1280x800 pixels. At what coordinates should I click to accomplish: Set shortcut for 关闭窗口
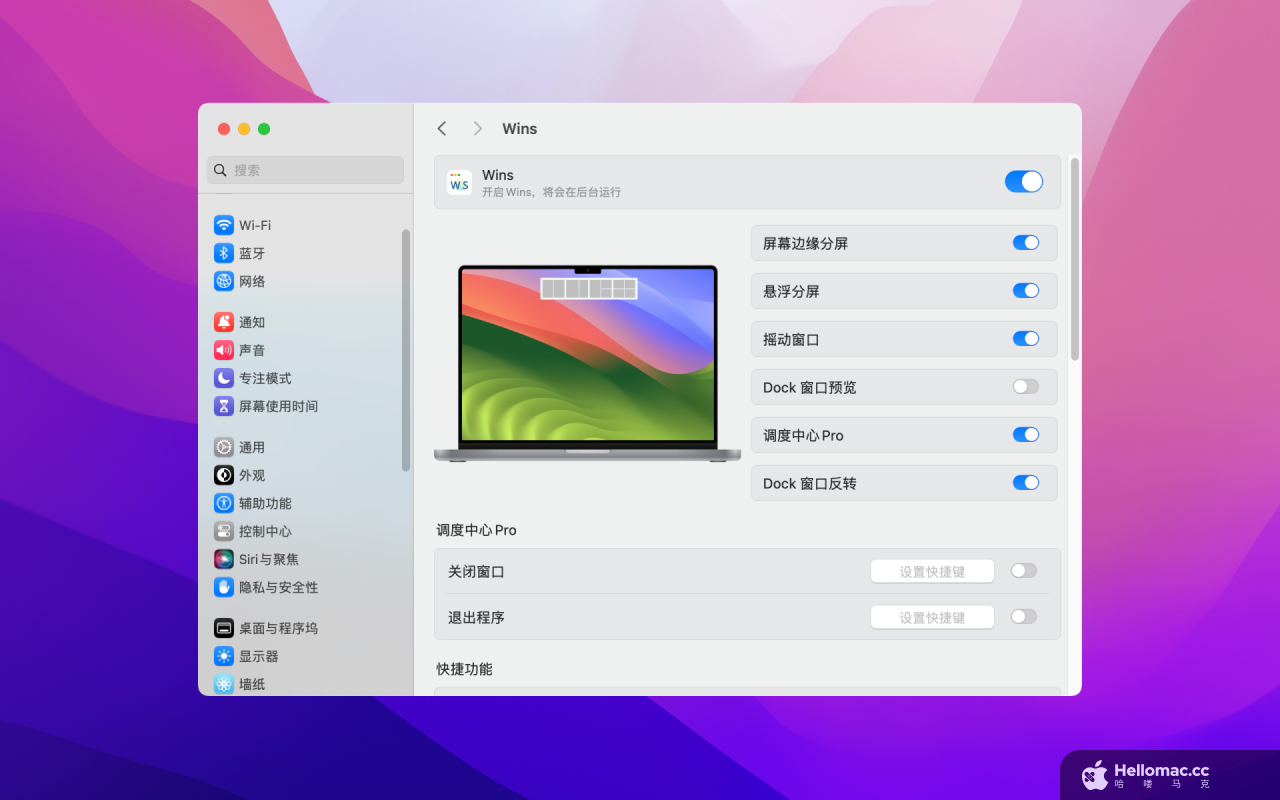pos(932,571)
